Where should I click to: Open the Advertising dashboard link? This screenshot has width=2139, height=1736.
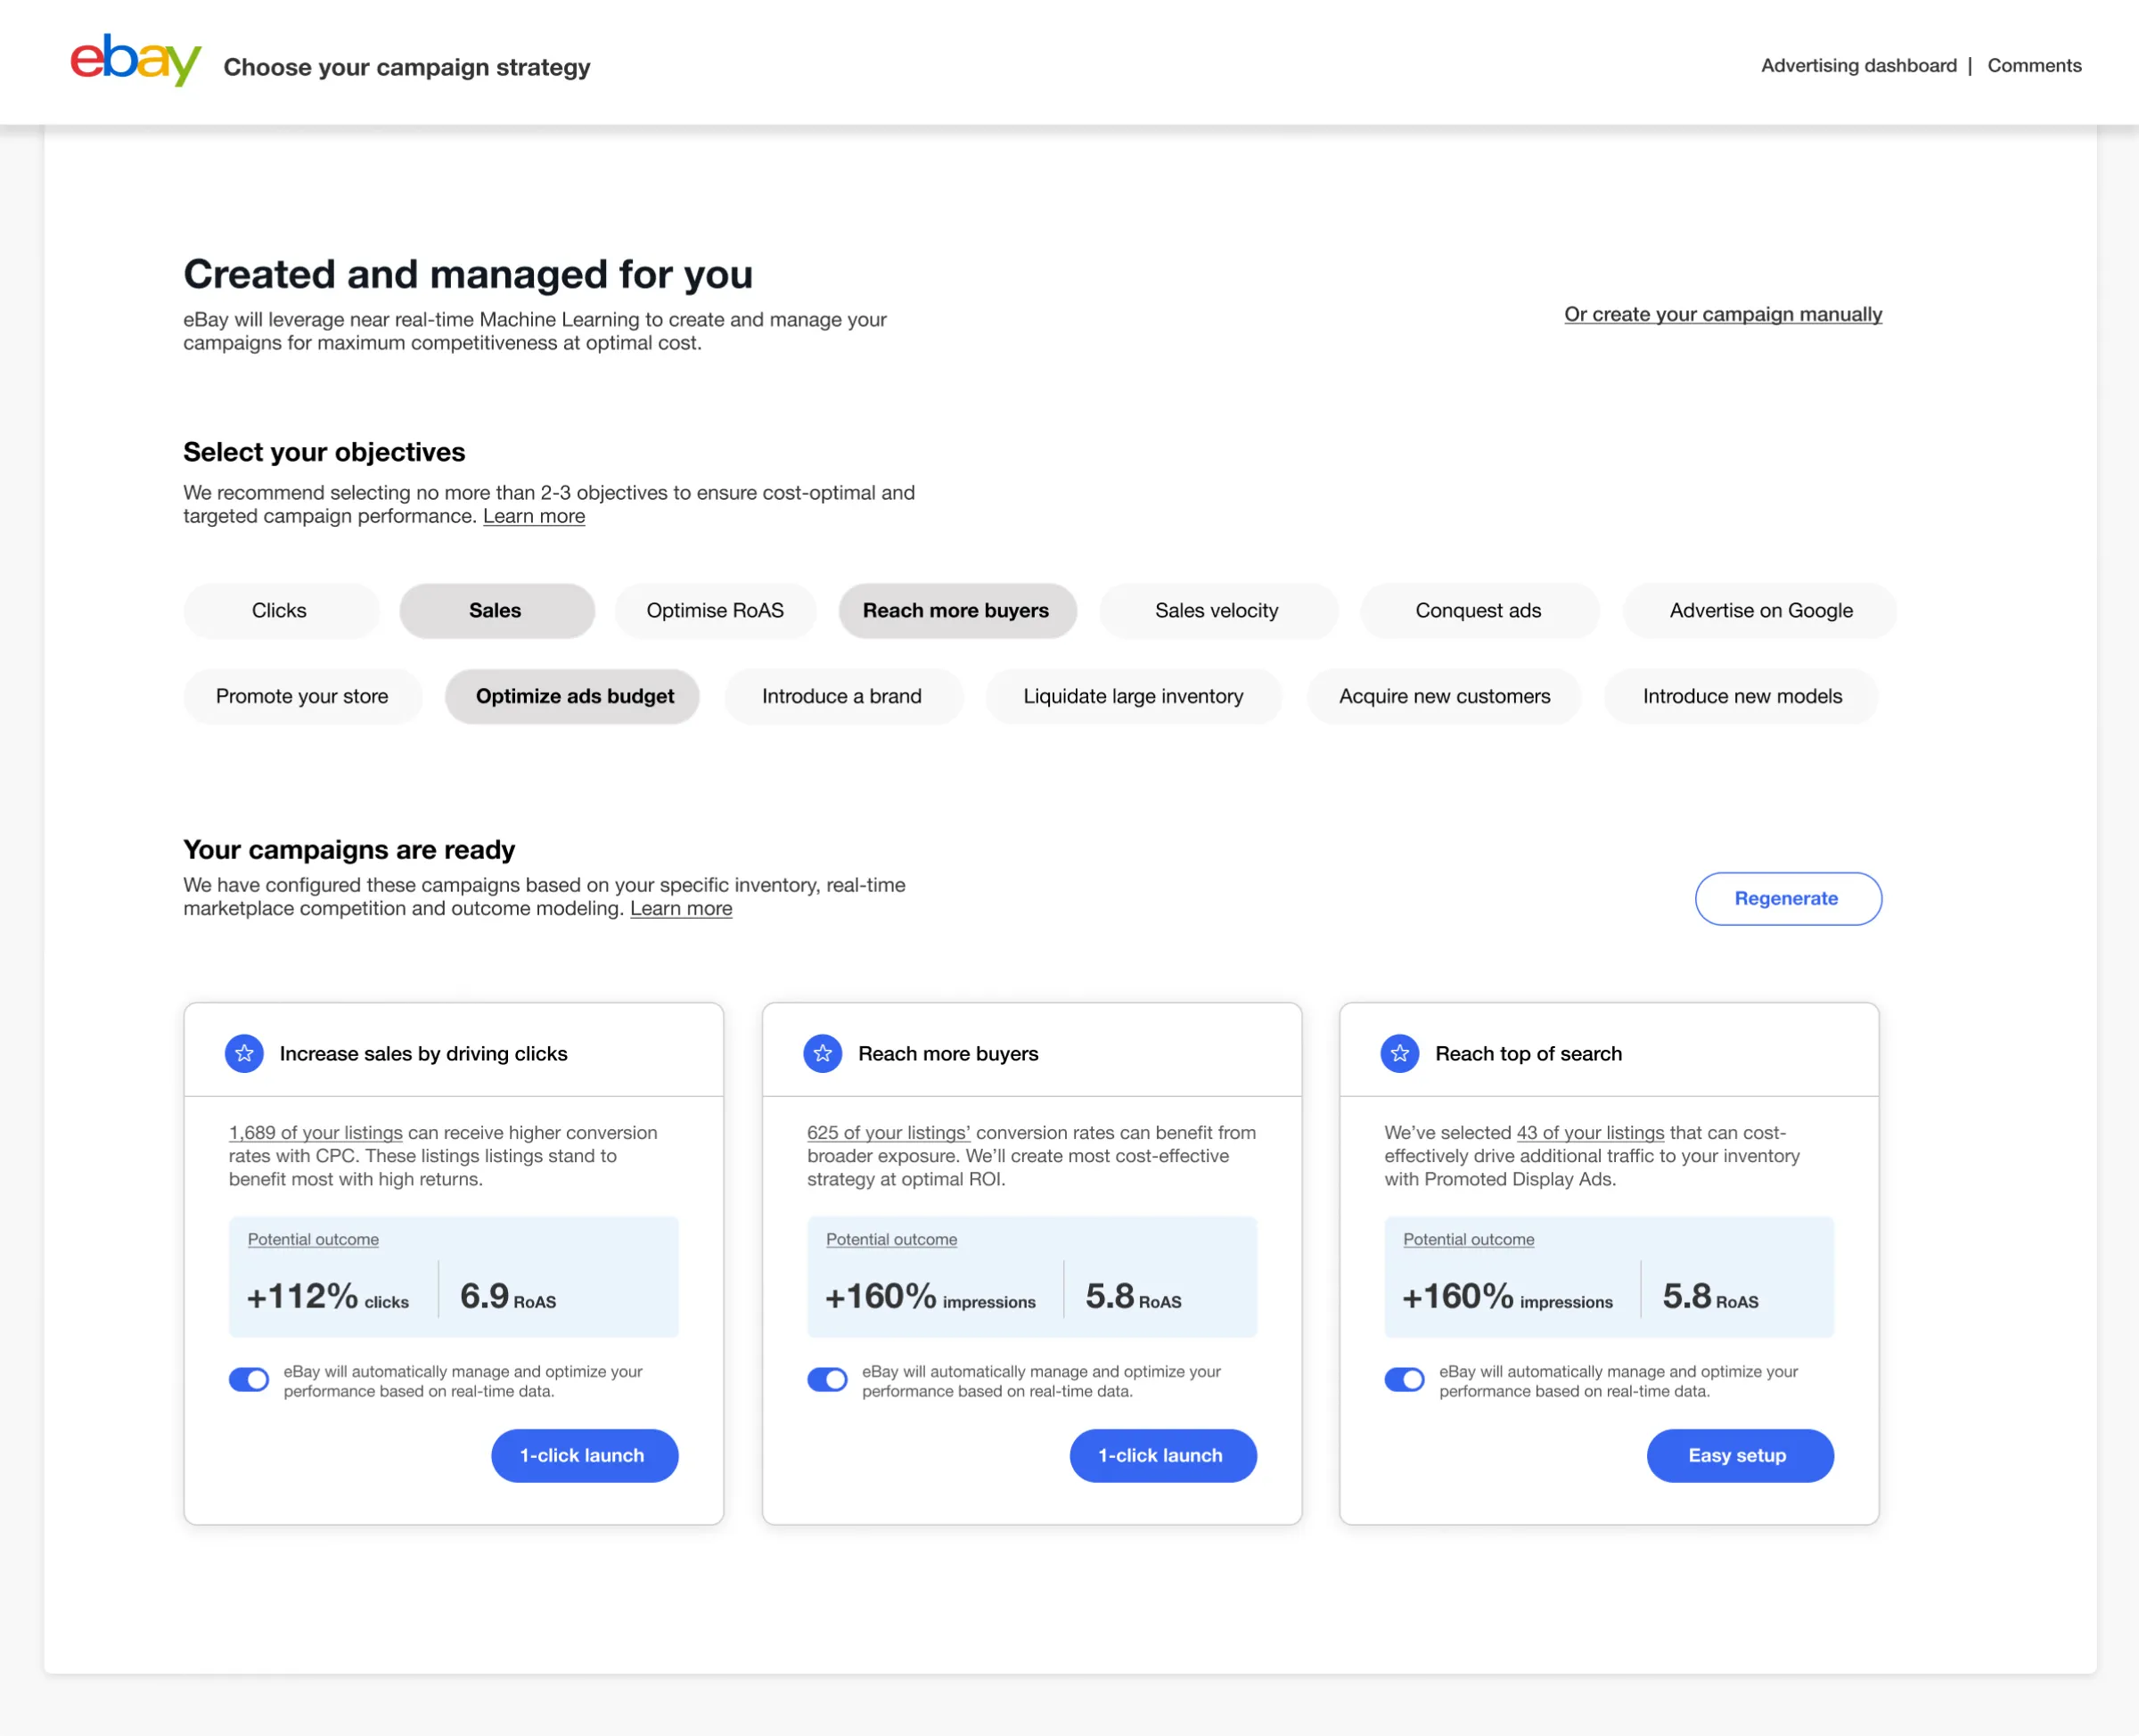(x=1859, y=66)
